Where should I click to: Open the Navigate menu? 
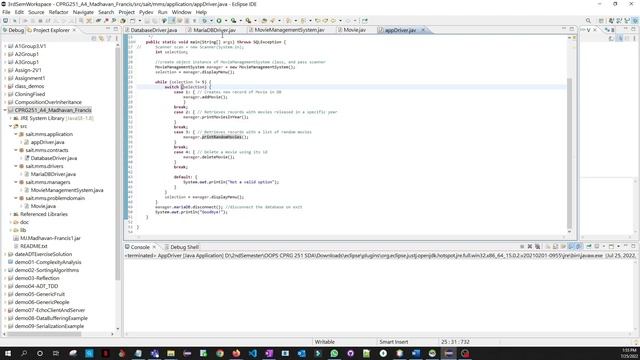click(x=83, y=12)
